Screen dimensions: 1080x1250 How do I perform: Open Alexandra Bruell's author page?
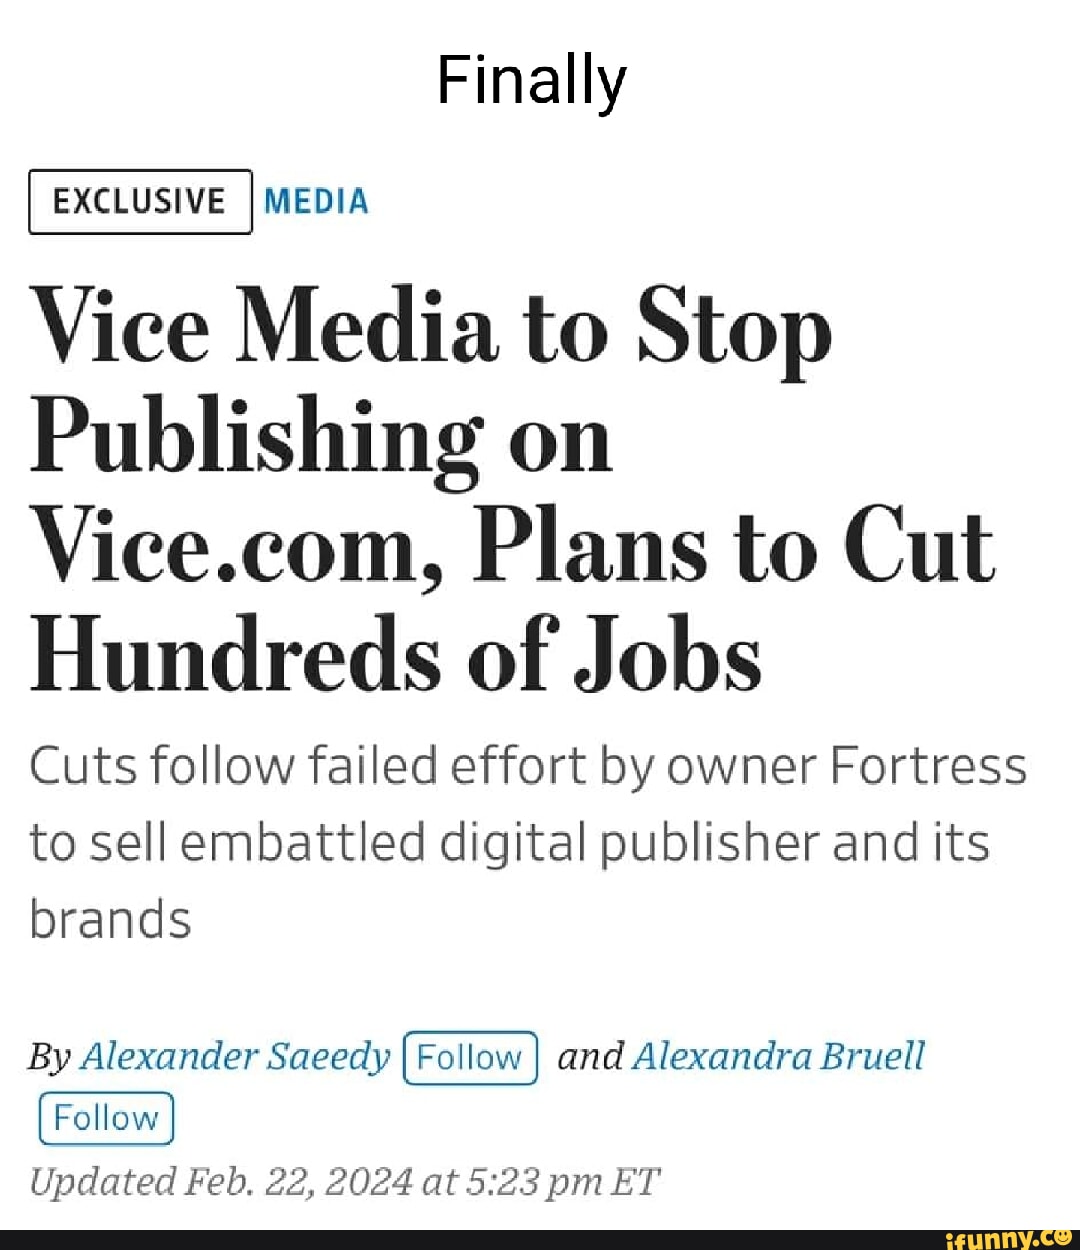click(x=778, y=1056)
